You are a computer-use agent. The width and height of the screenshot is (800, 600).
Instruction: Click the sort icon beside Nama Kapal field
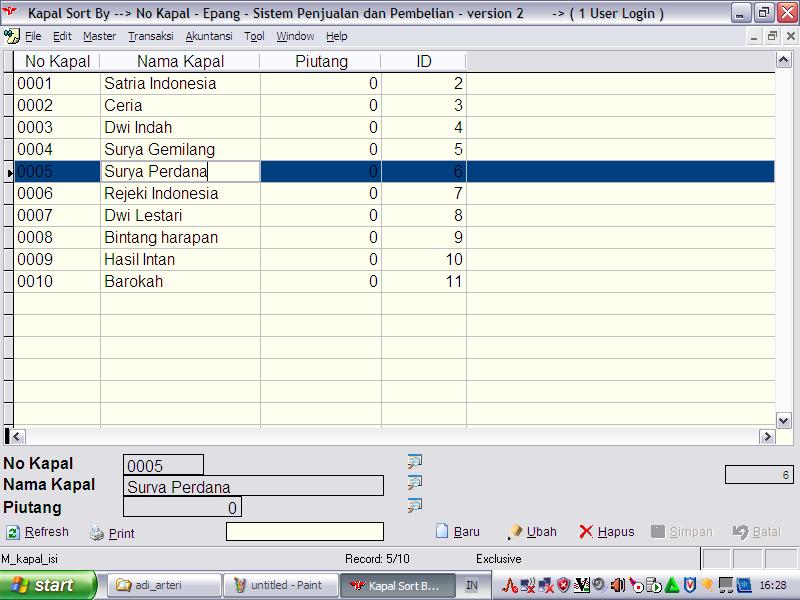click(x=414, y=483)
